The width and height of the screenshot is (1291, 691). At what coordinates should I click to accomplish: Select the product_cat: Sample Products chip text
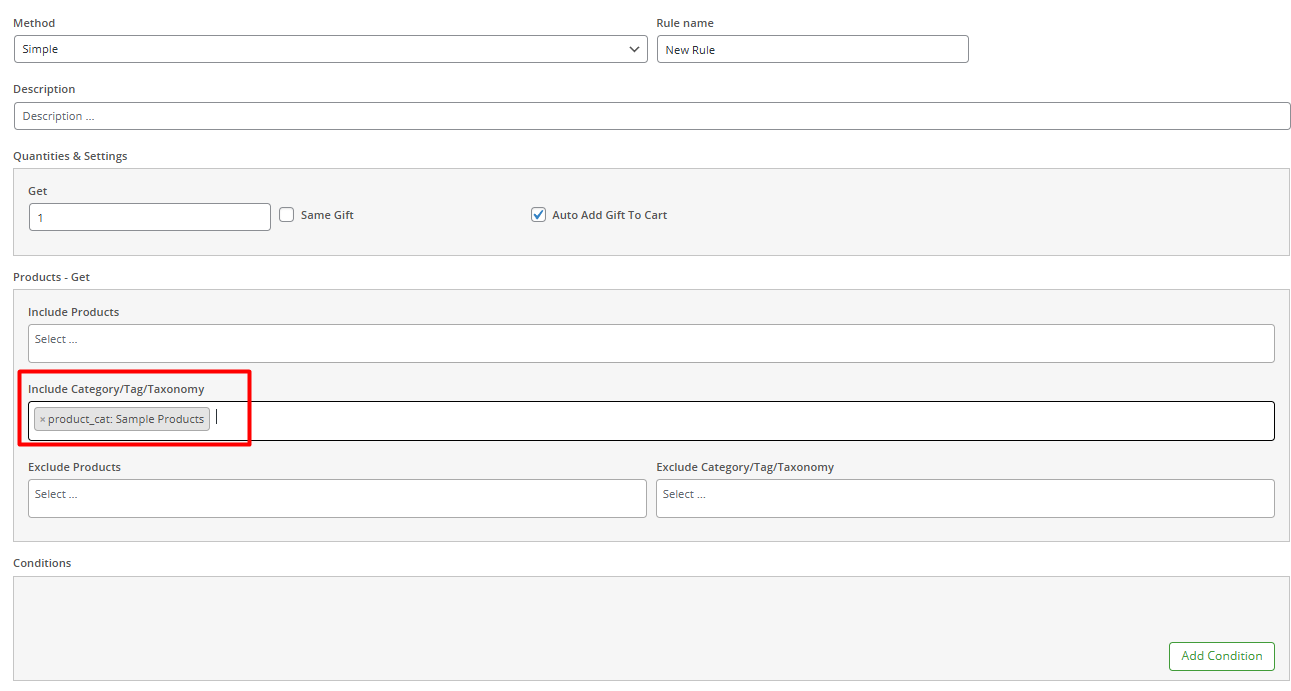(126, 420)
